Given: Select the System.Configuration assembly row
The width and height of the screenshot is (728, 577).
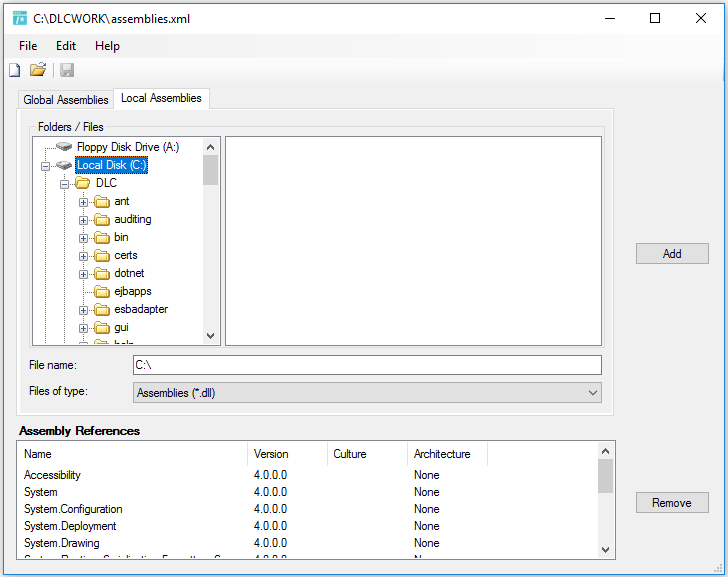Looking at the screenshot, I should pyautogui.click(x=308, y=509).
